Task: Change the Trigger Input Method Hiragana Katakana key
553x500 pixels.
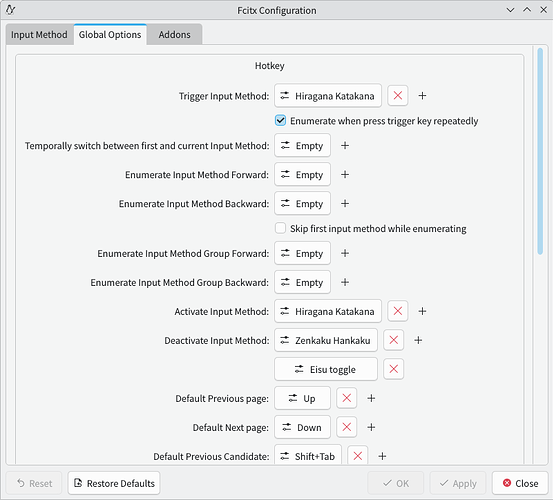Action: click(x=328, y=96)
